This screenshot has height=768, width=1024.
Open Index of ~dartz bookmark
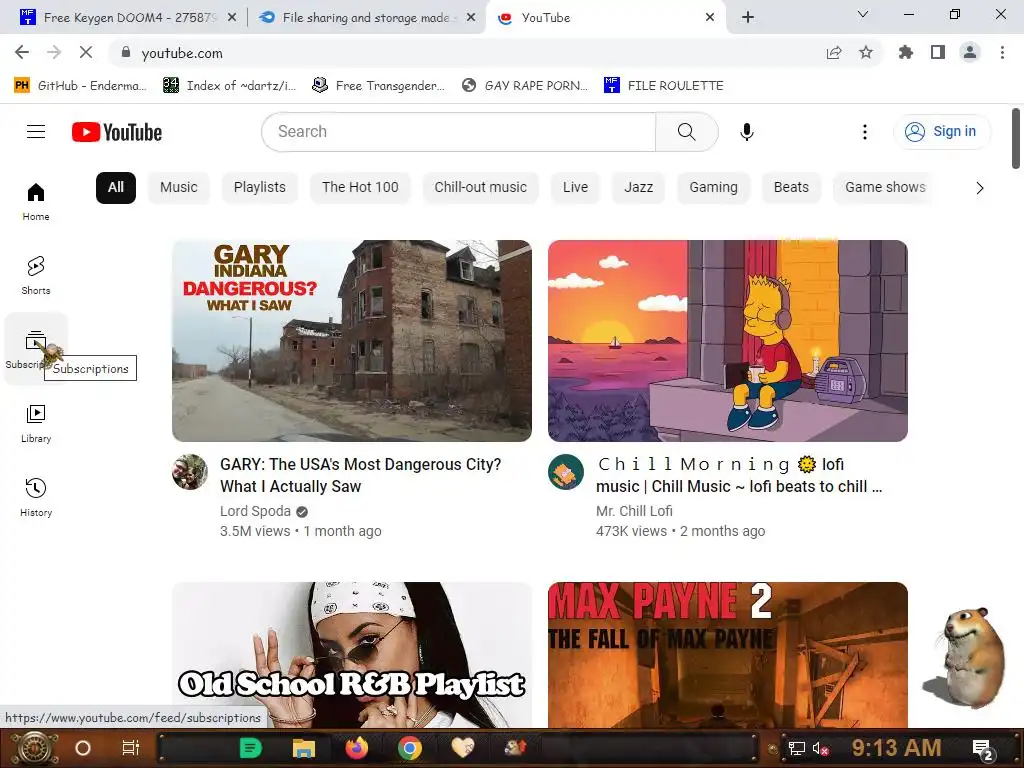coord(229,86)
